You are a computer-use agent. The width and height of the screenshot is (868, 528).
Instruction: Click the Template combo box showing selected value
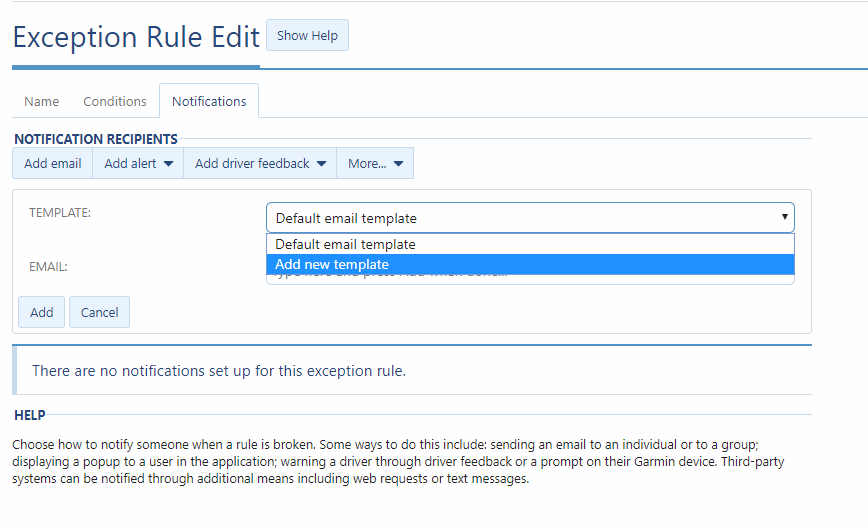(520, 218)
